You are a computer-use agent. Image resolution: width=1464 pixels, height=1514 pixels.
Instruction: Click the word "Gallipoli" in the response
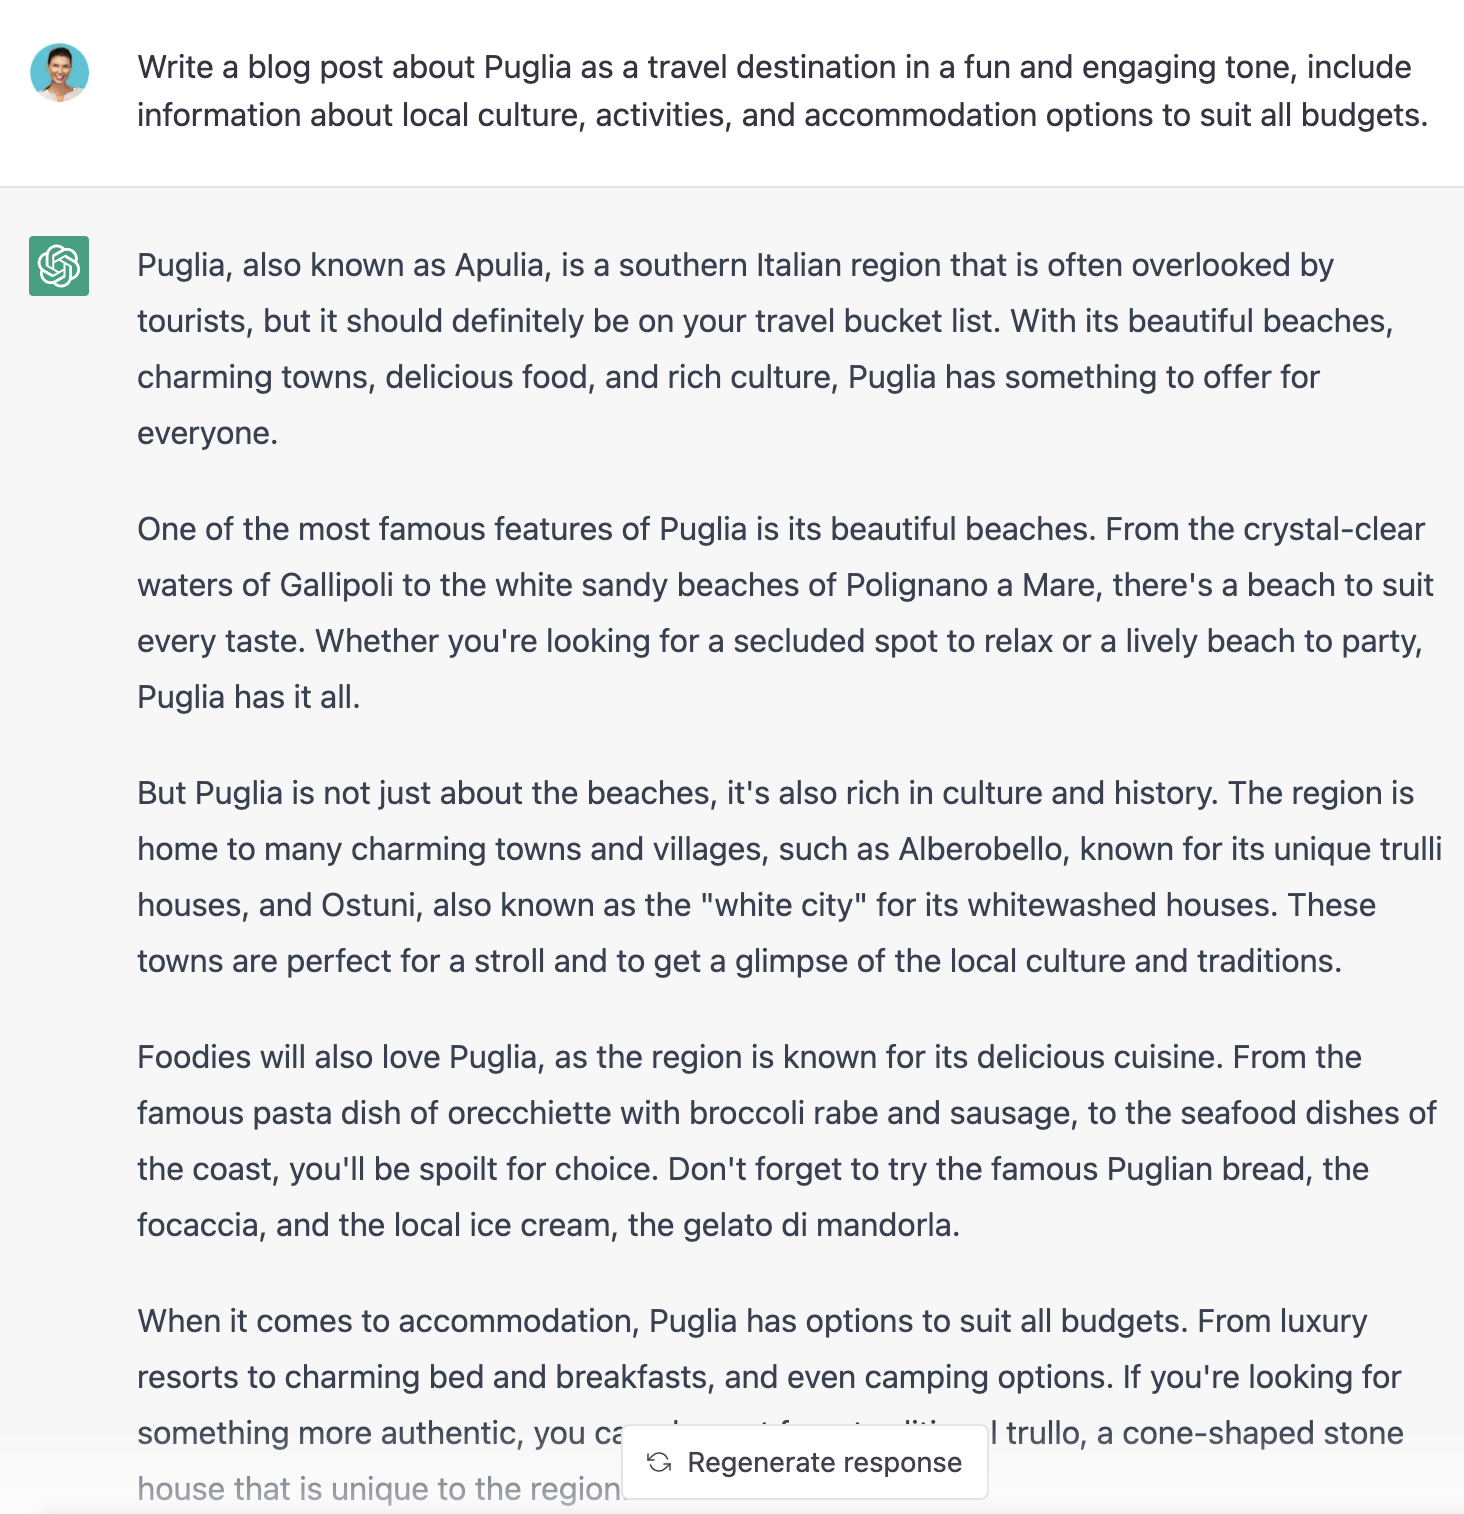coord(336,585)
